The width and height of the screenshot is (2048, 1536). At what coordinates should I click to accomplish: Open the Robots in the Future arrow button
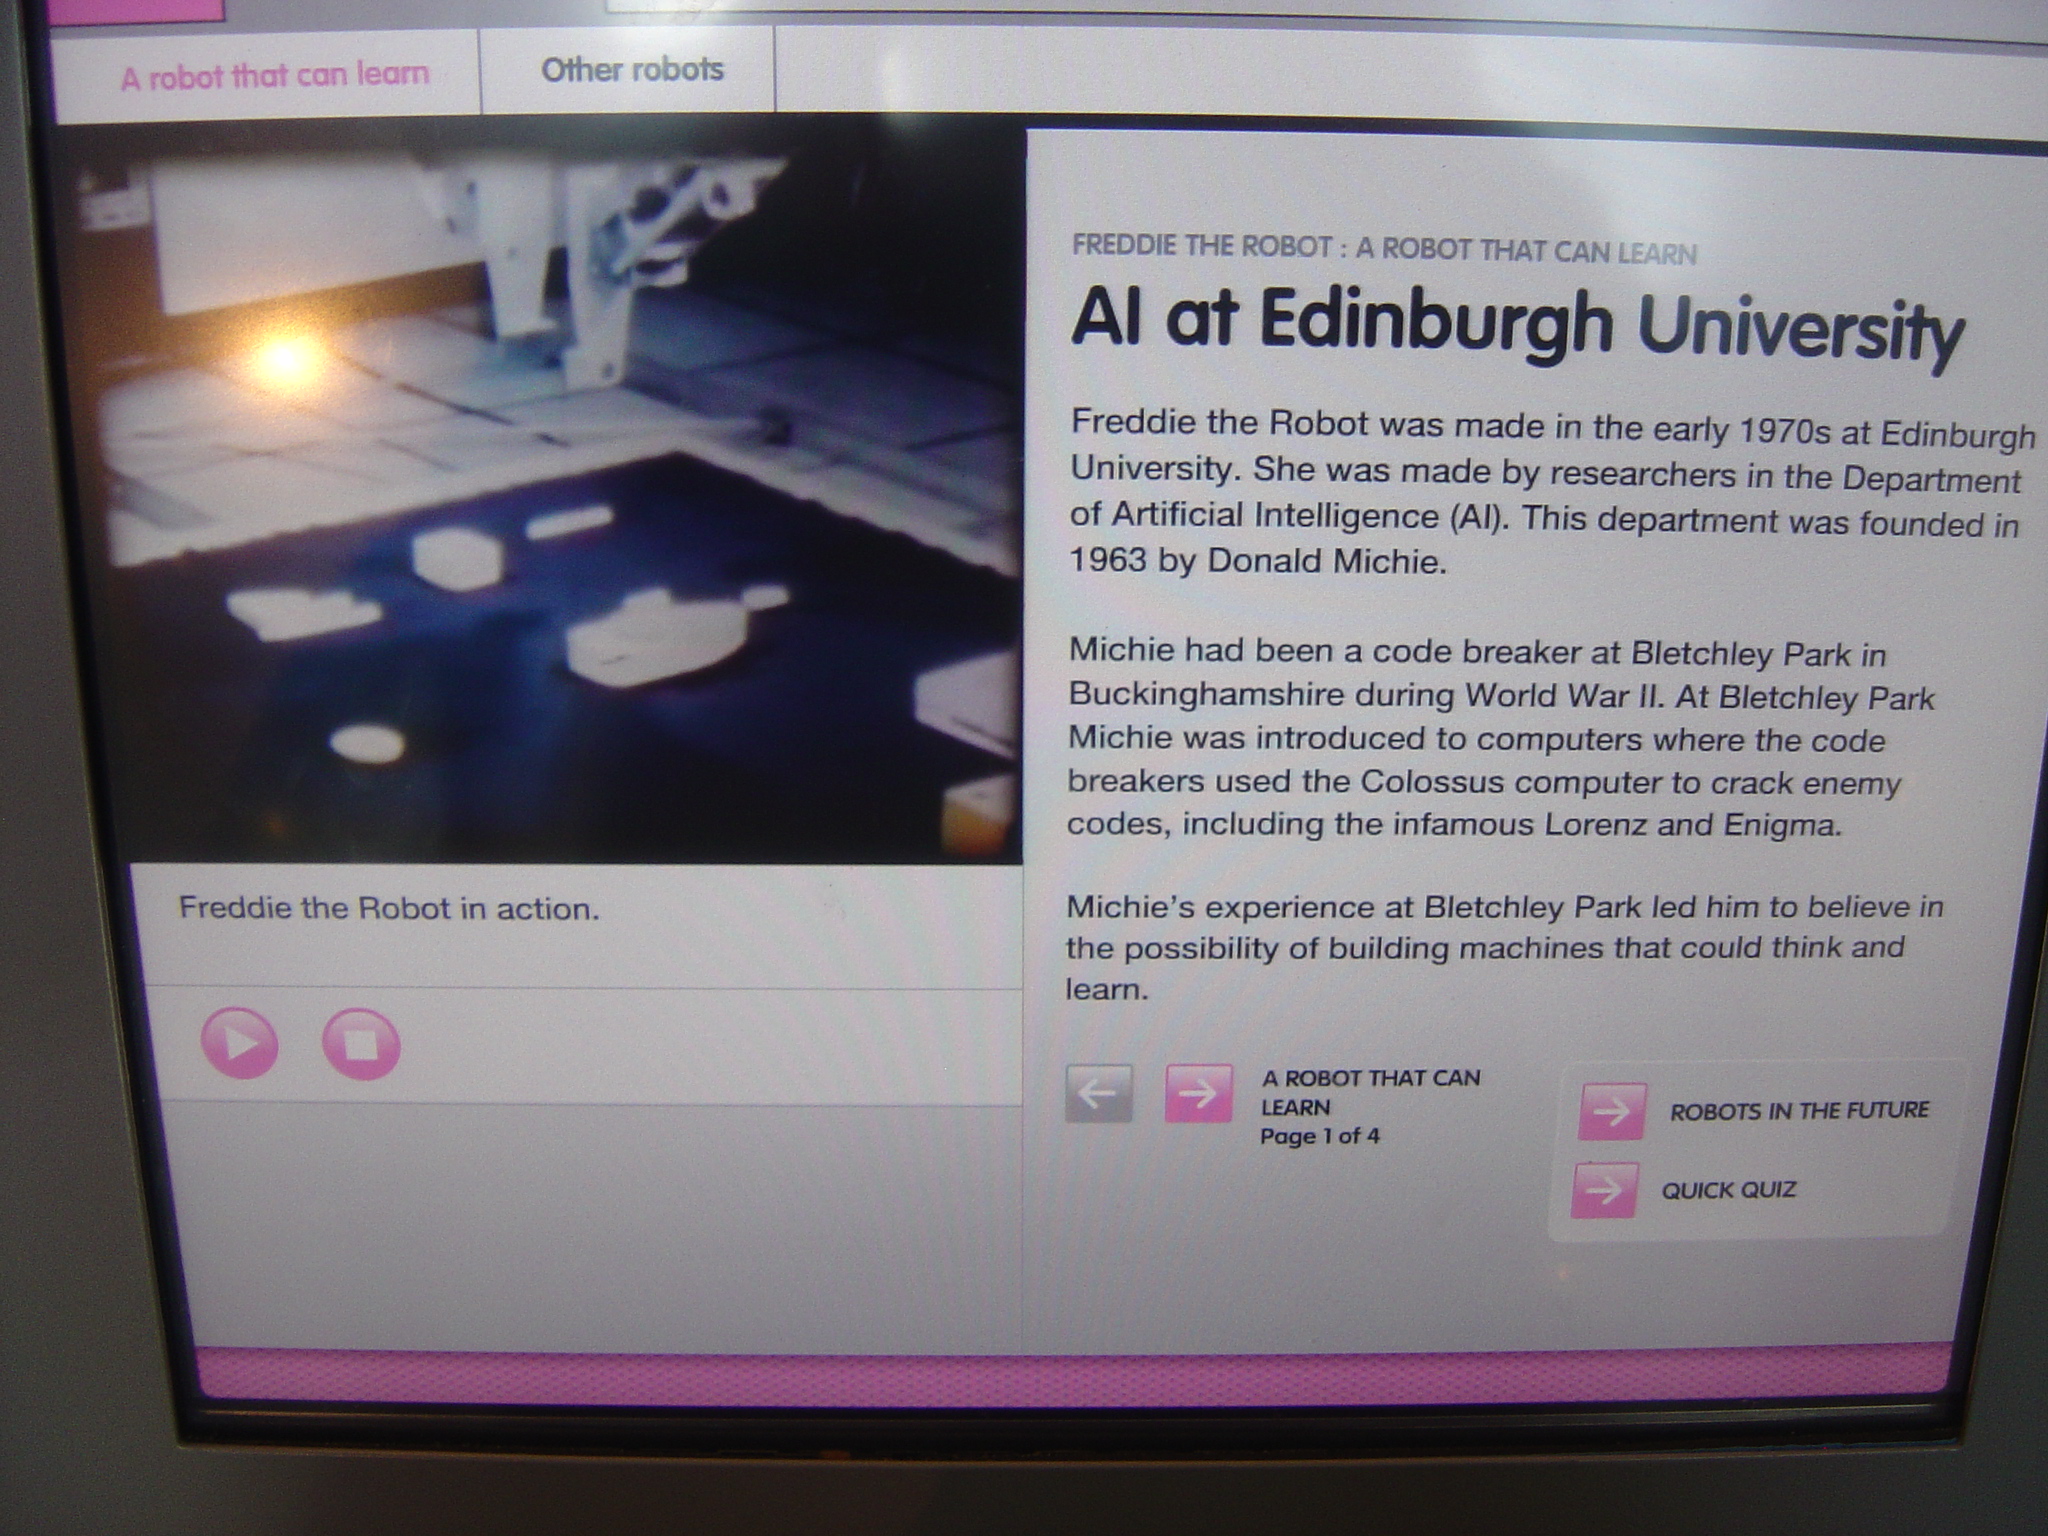[1611, 1111]
